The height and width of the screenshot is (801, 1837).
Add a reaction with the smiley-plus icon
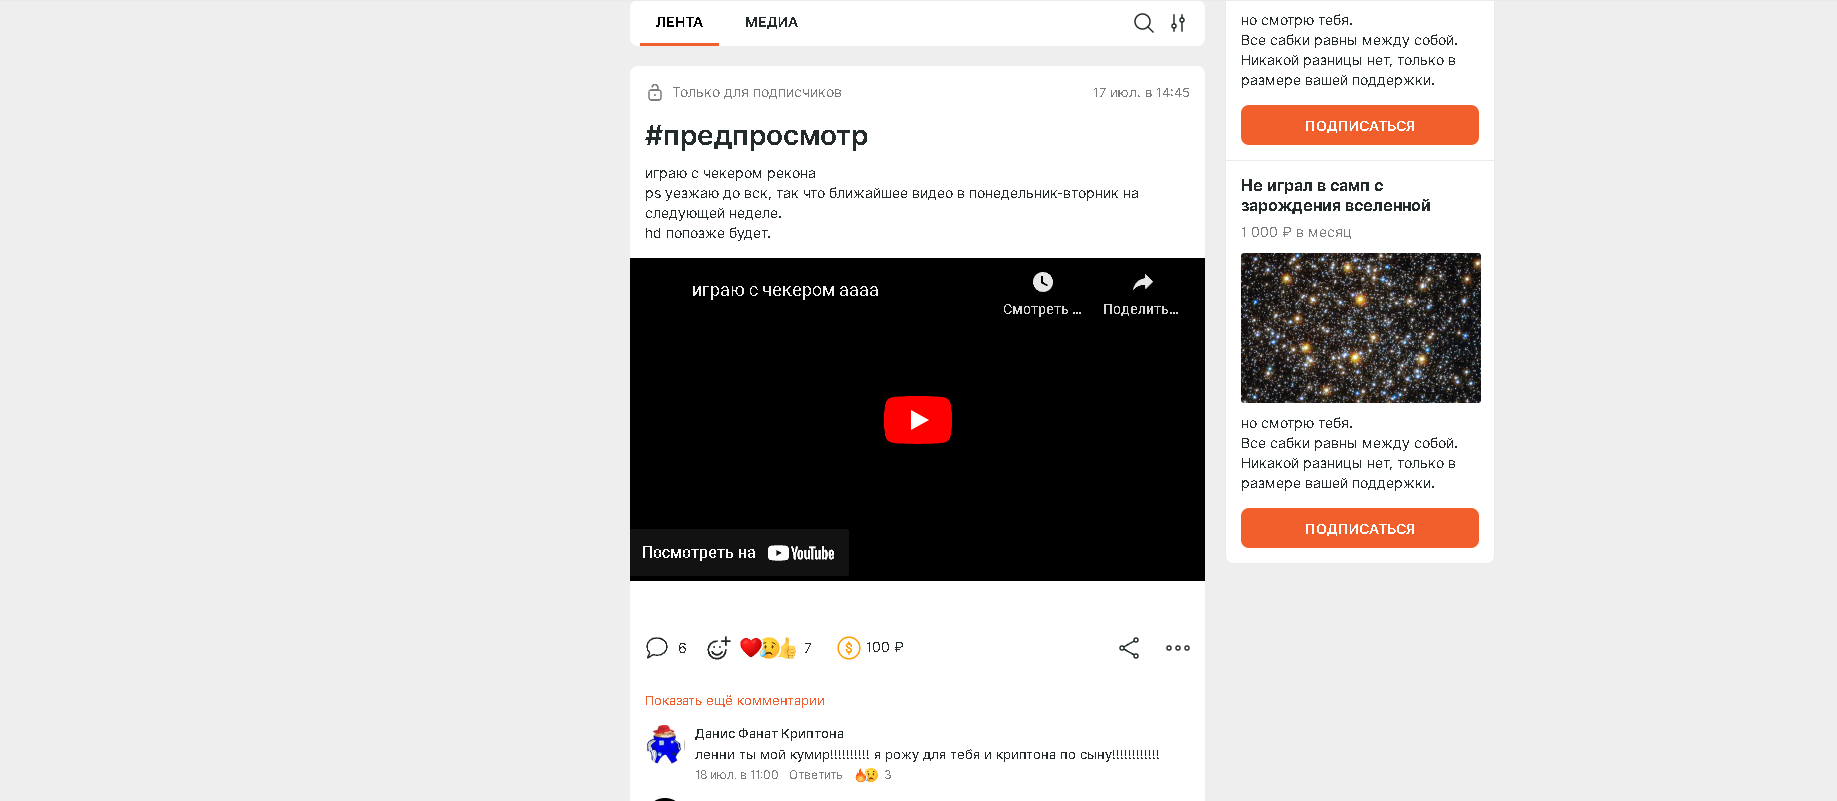718,648
